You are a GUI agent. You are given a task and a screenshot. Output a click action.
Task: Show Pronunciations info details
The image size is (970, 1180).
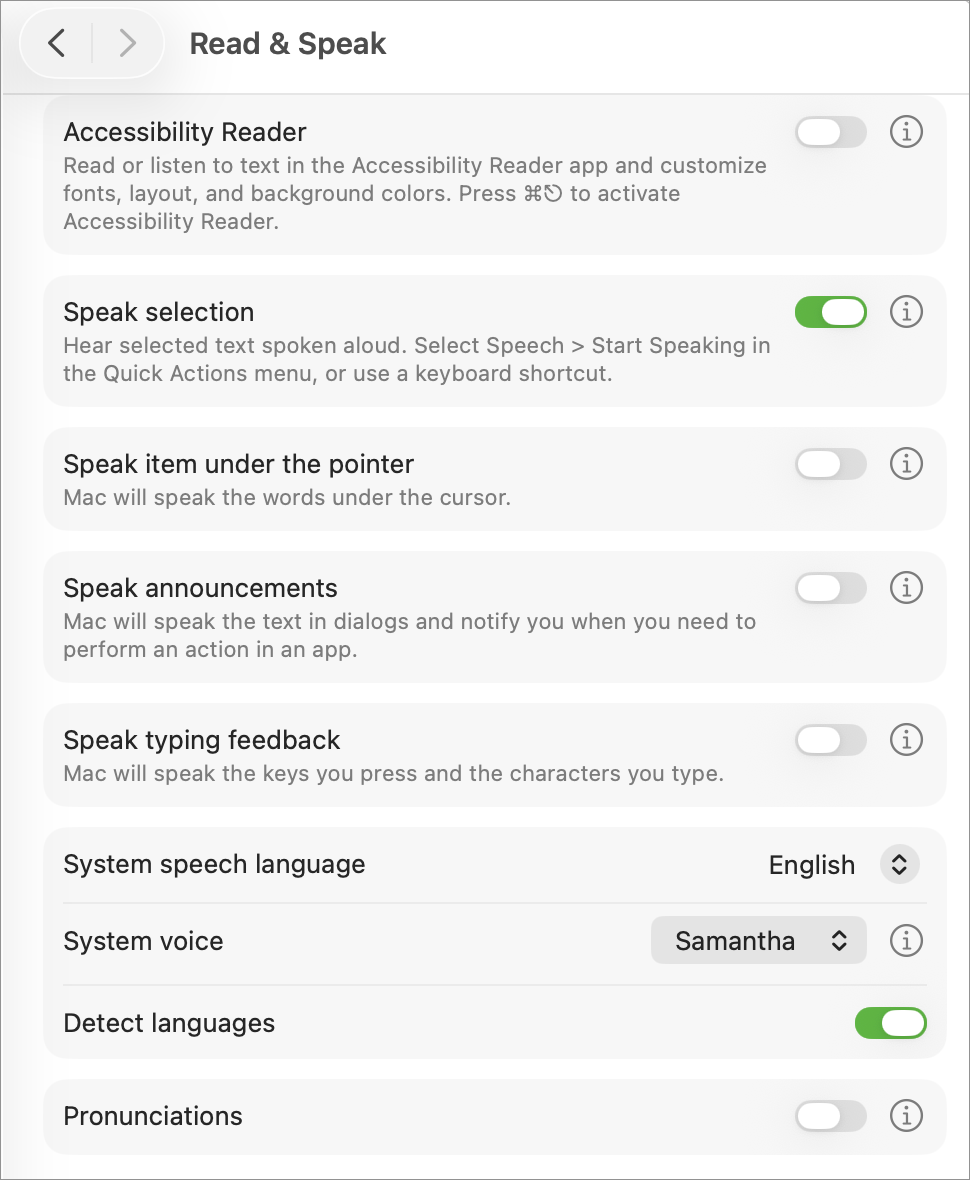(x=906, y=1116)
